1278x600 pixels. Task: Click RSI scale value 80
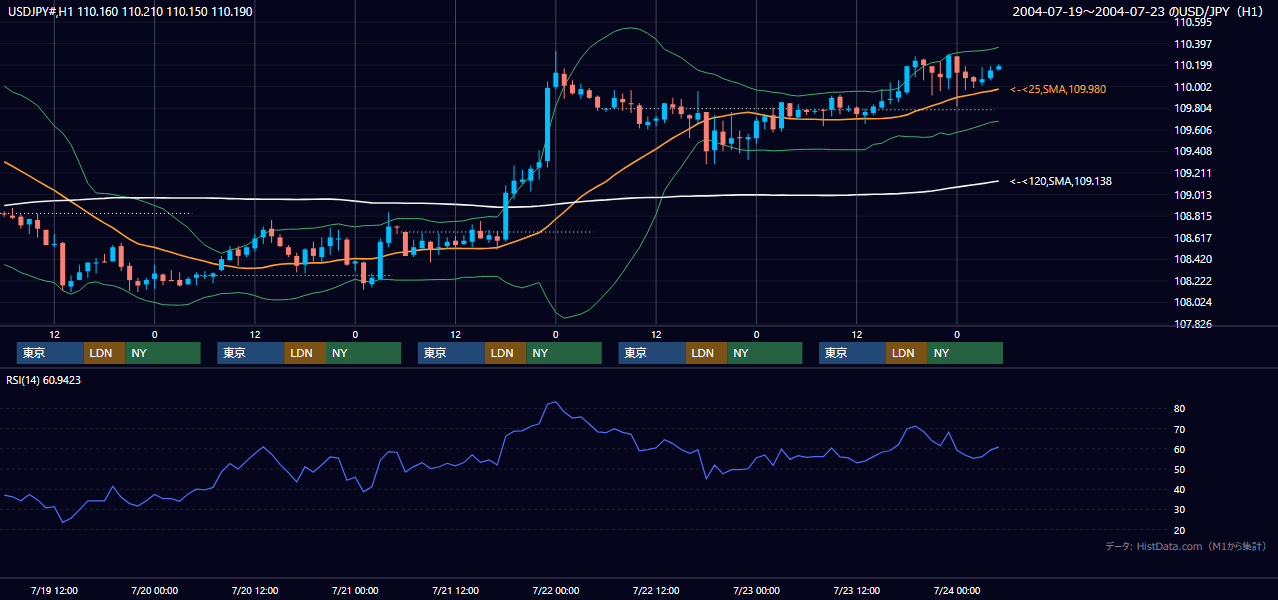[x=1180, y=409]
